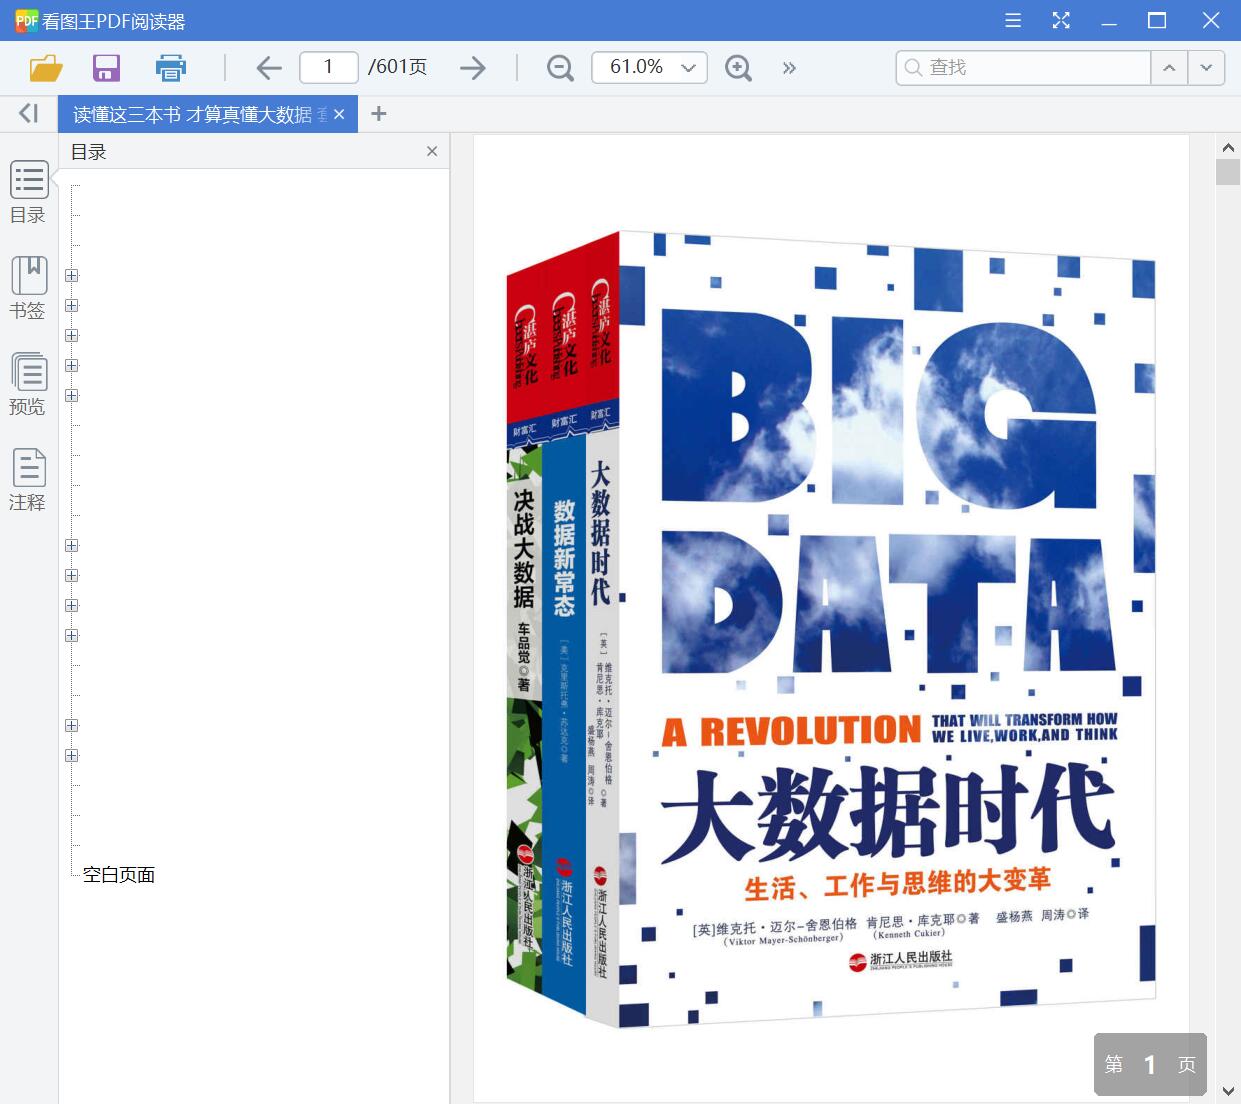This screenshot has width=1241, height=1104.
Task: Close the 读懂这三本书 document tab
Action: 339,115
